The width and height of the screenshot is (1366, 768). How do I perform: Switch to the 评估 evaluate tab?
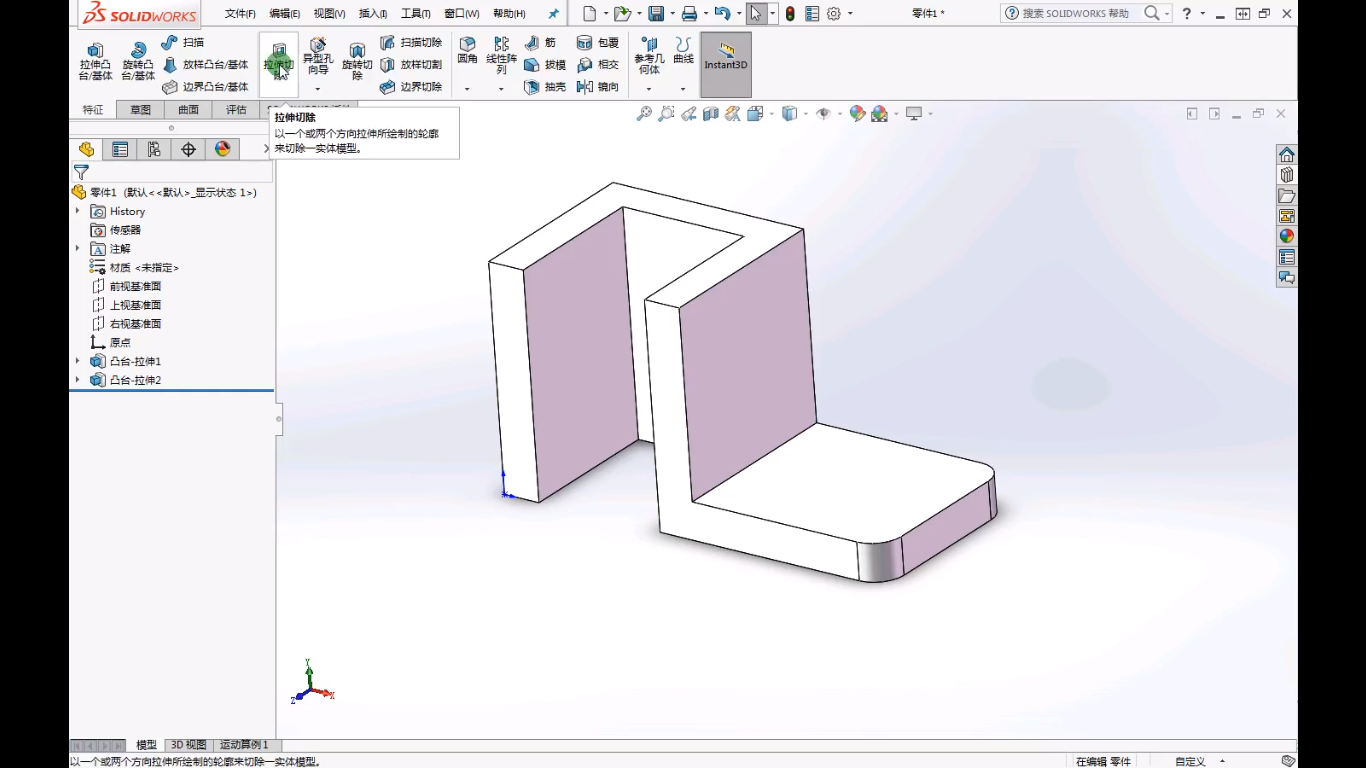(x=236, y=110)
